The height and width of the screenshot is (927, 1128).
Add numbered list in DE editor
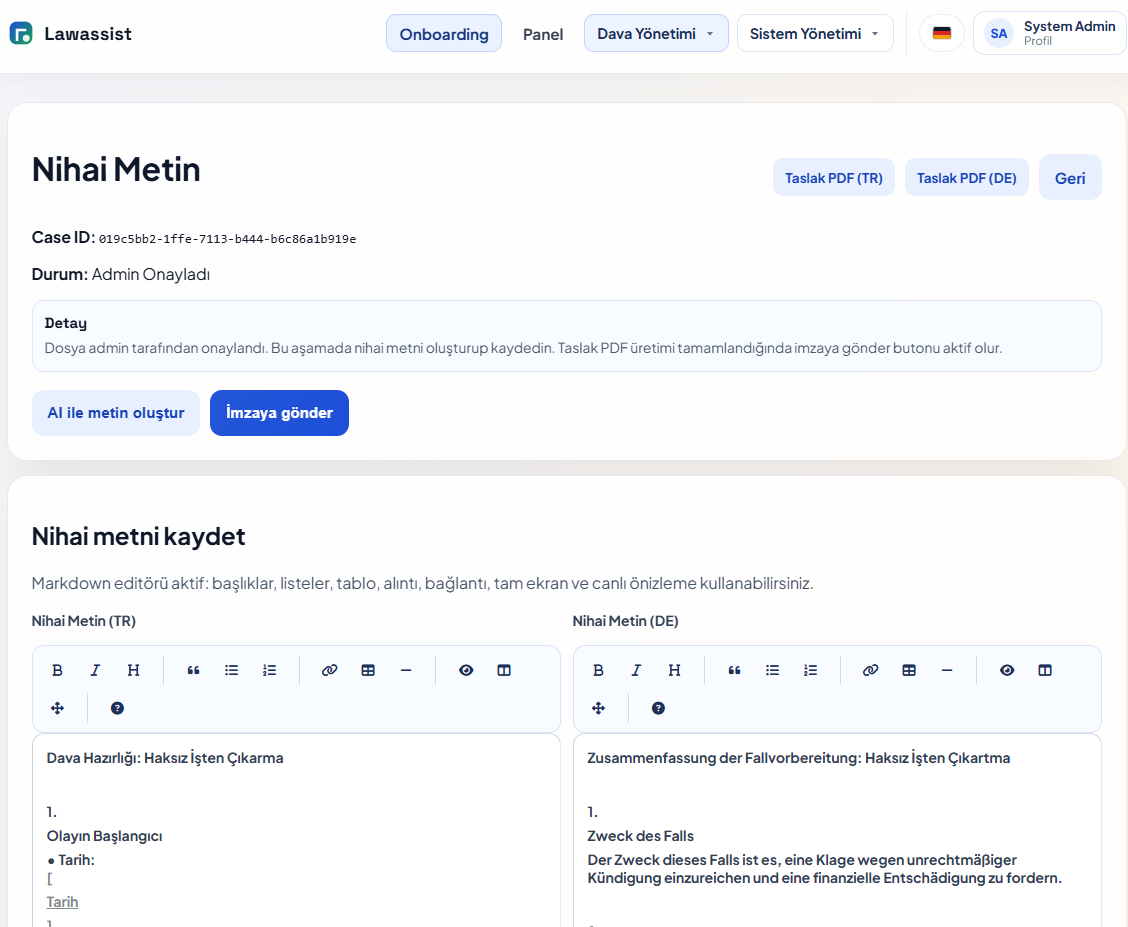(x=811, y=670)
